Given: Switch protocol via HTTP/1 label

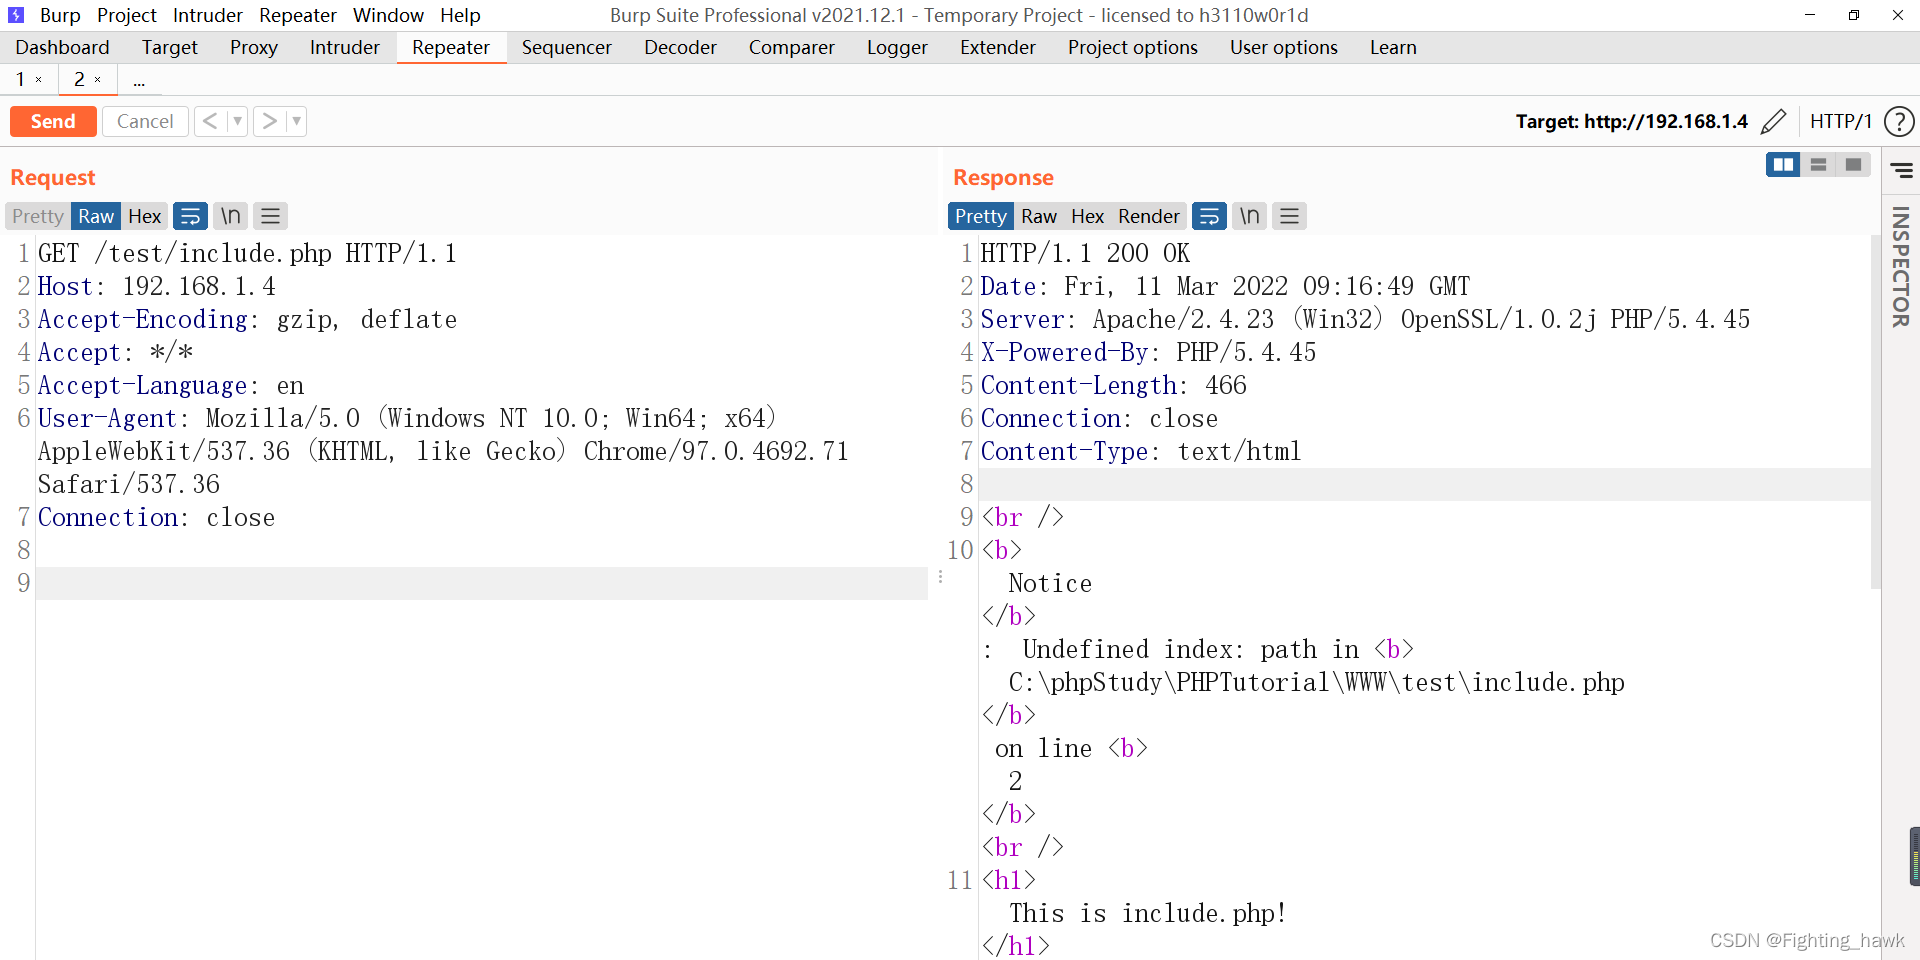Looking at the screenshot, I should pyautogui.click(x=1840, y=121).
